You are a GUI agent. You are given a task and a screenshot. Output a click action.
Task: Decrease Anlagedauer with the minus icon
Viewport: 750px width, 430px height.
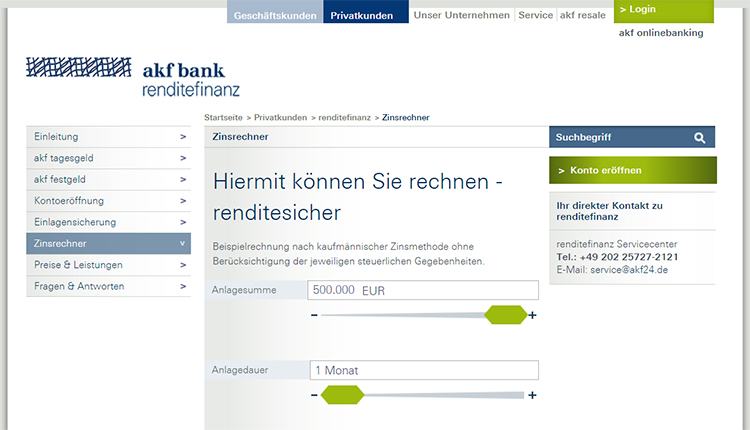(314, 395)
